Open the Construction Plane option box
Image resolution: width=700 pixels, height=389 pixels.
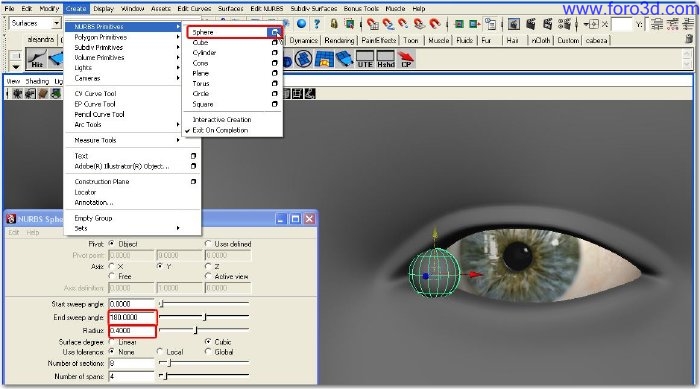pyautogui.click(x=193, y=182)
